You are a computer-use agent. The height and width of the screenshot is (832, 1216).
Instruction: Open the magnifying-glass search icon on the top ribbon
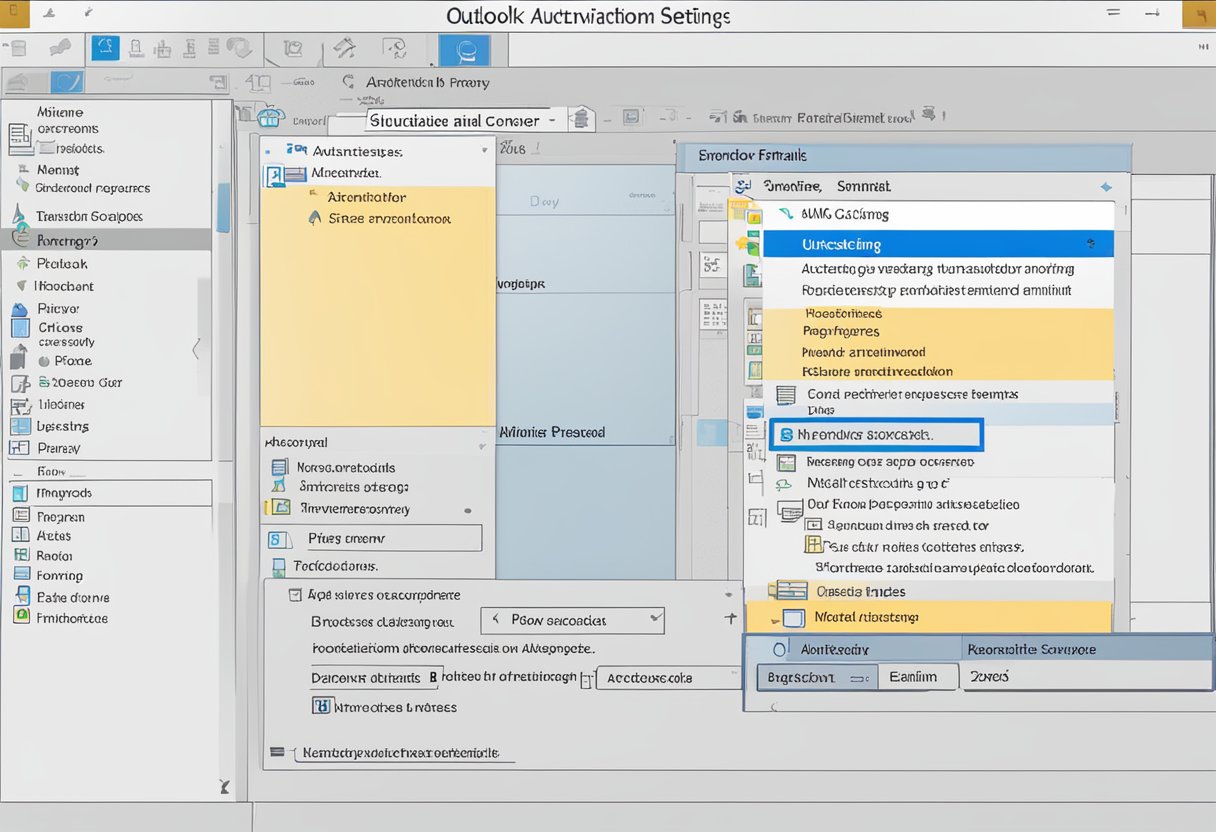(x=466, y=50)
